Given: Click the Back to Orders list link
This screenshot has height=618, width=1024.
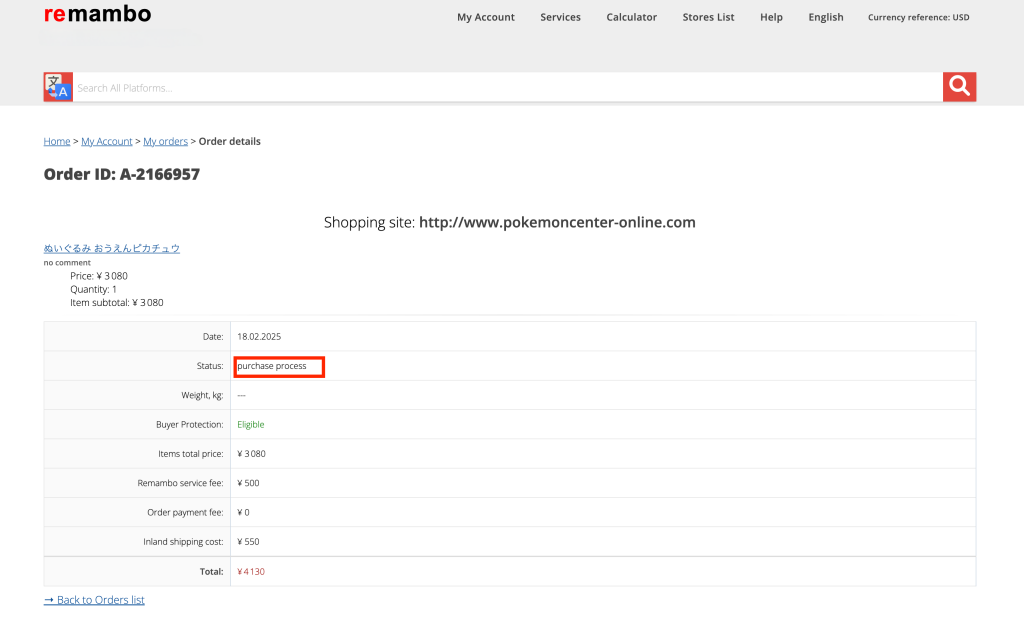Looking at the screenshot, I should click(94, 600).
